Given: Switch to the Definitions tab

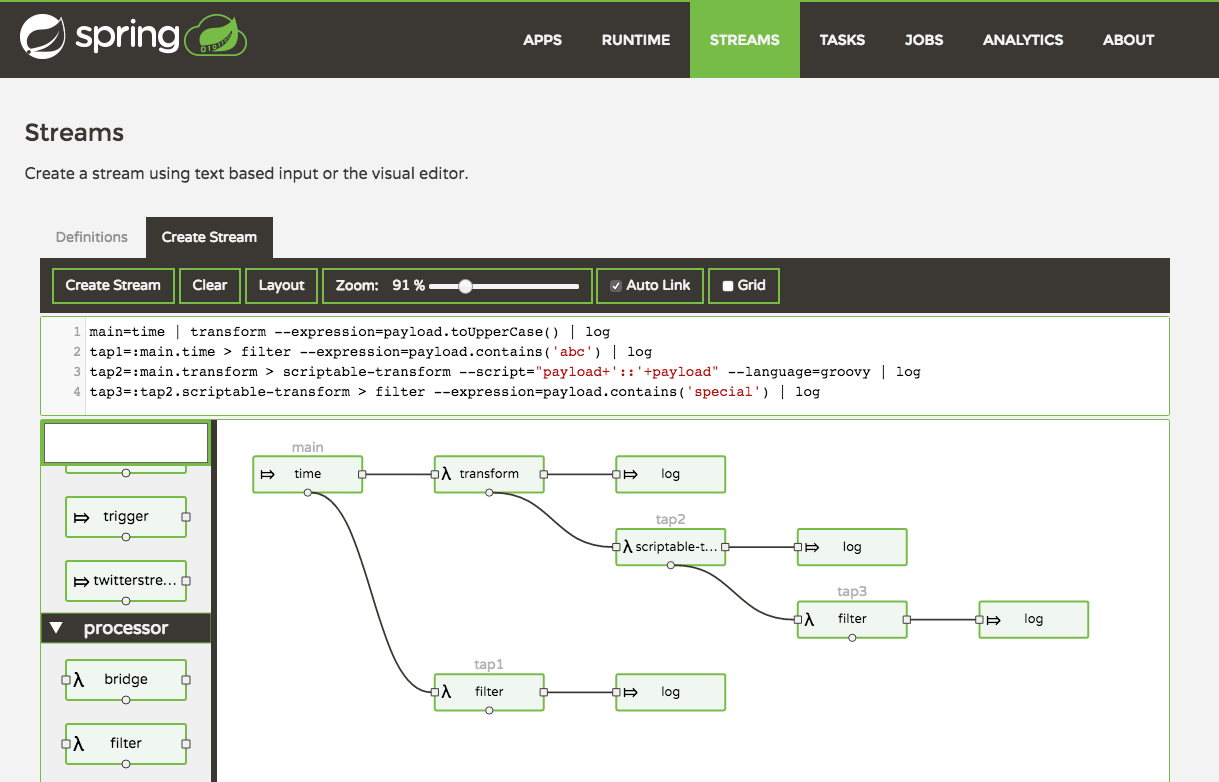Looking at the screenshot, I should pos(92,237).
